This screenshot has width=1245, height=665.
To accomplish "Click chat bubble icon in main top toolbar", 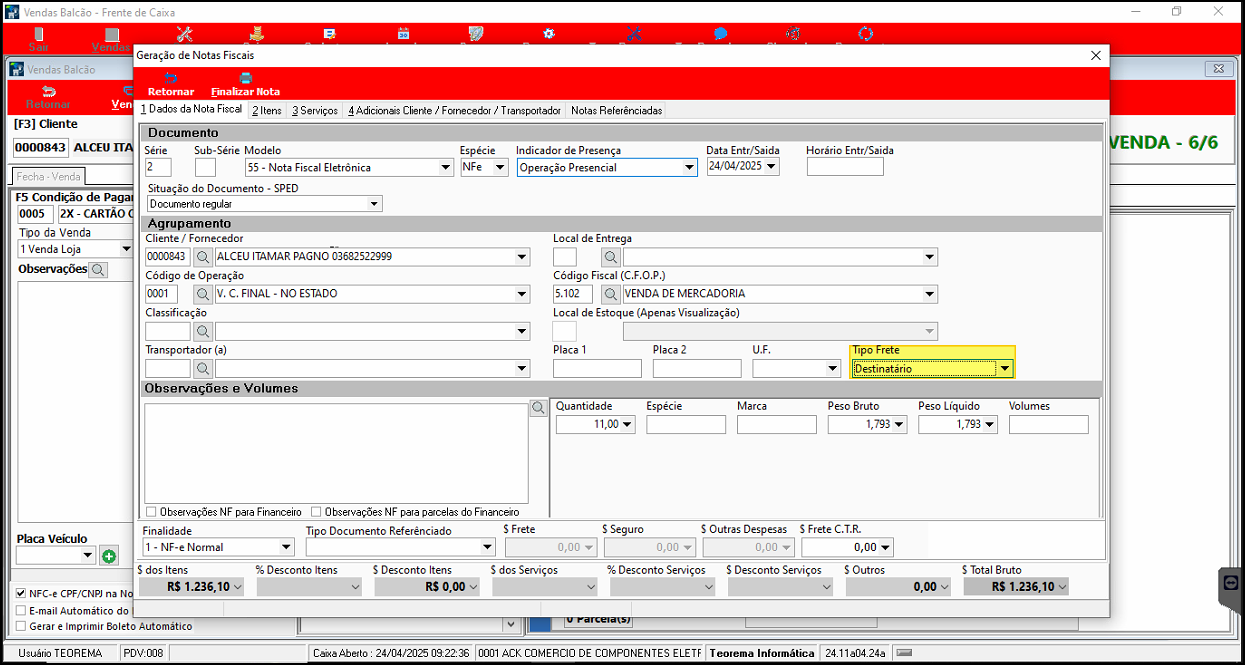I will point(721,33).
